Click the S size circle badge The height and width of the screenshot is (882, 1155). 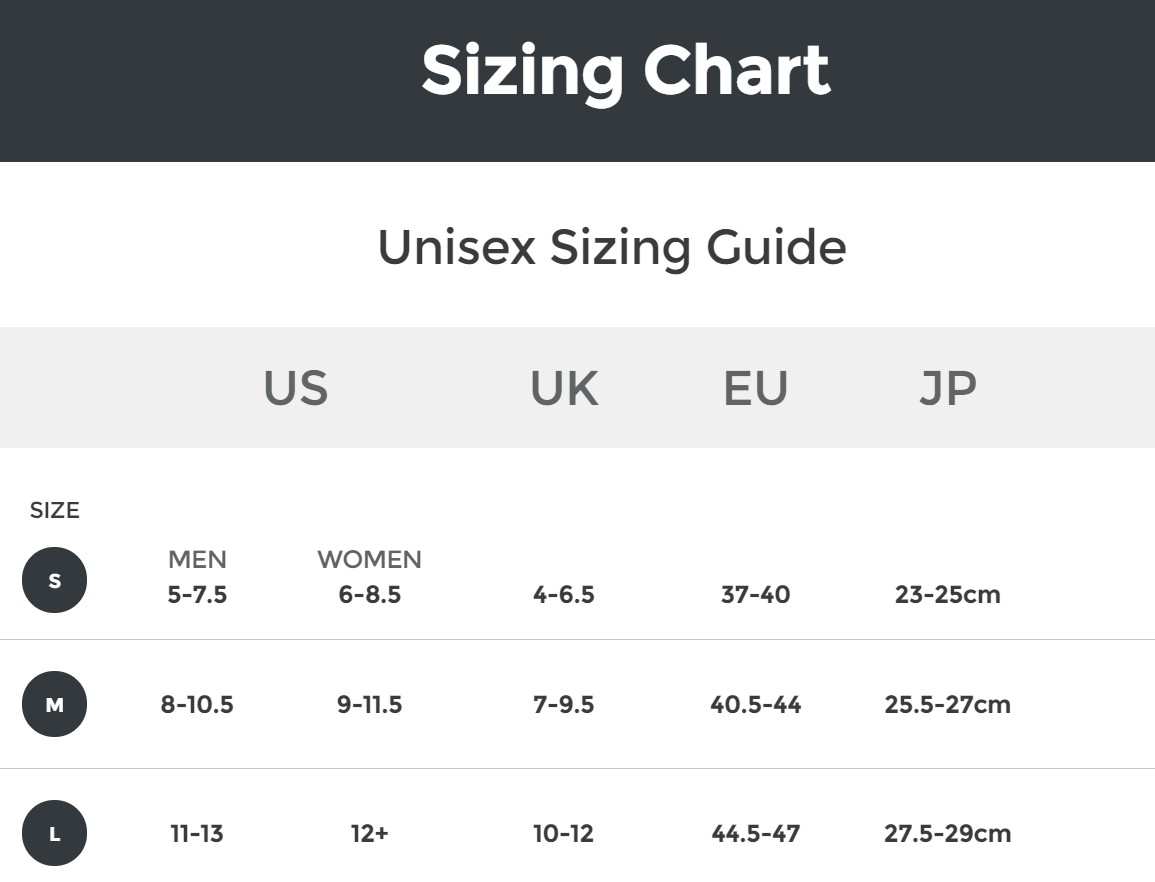54,580
